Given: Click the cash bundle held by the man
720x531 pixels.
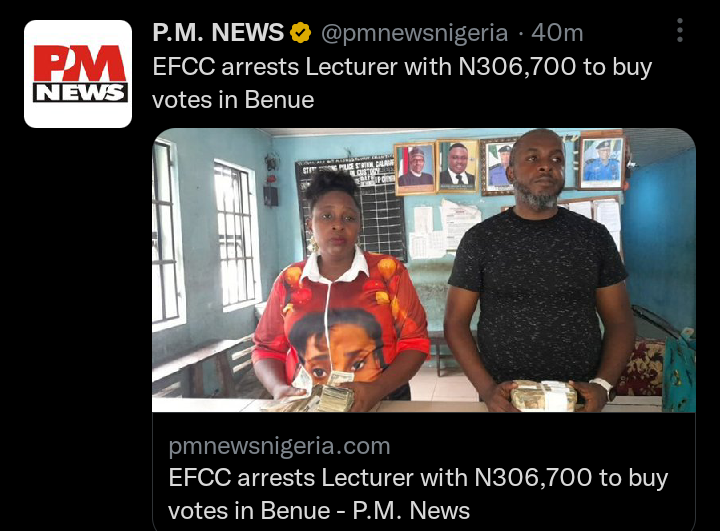Looking at the screenshot, I should (543, 395).
